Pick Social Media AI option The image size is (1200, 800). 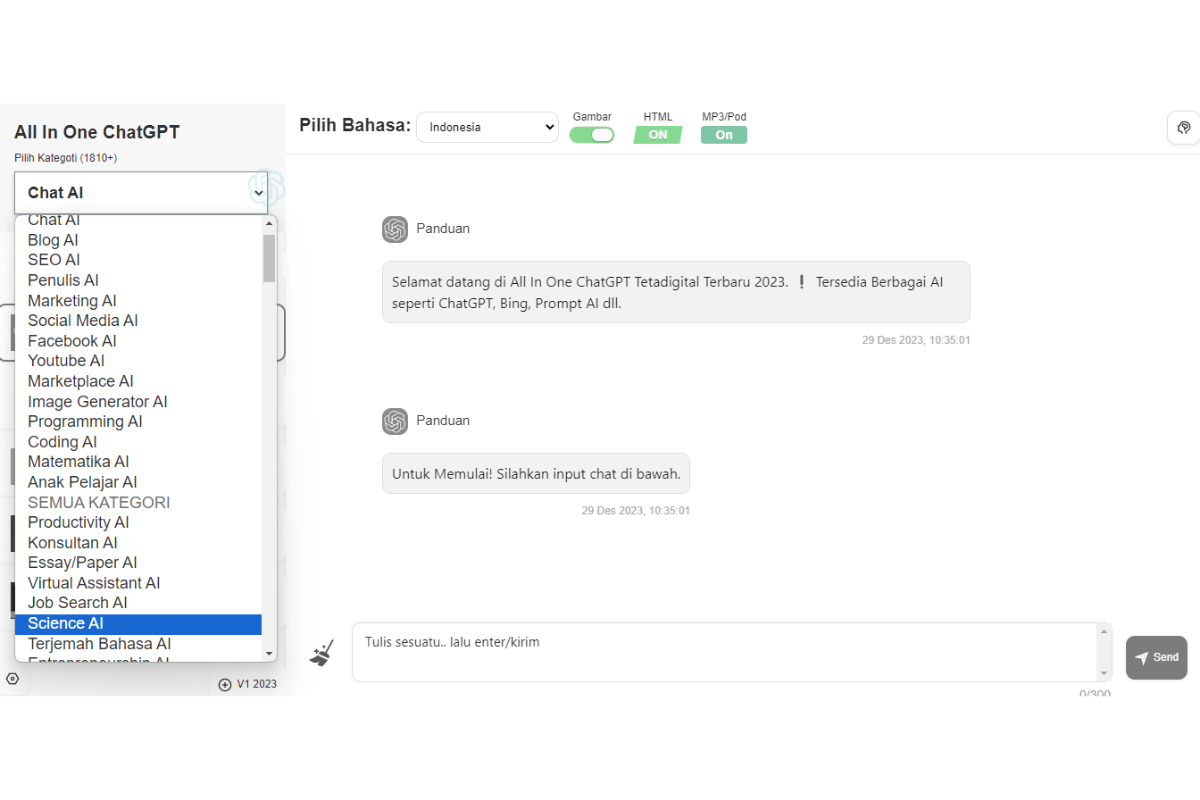(x=138, y=321)
